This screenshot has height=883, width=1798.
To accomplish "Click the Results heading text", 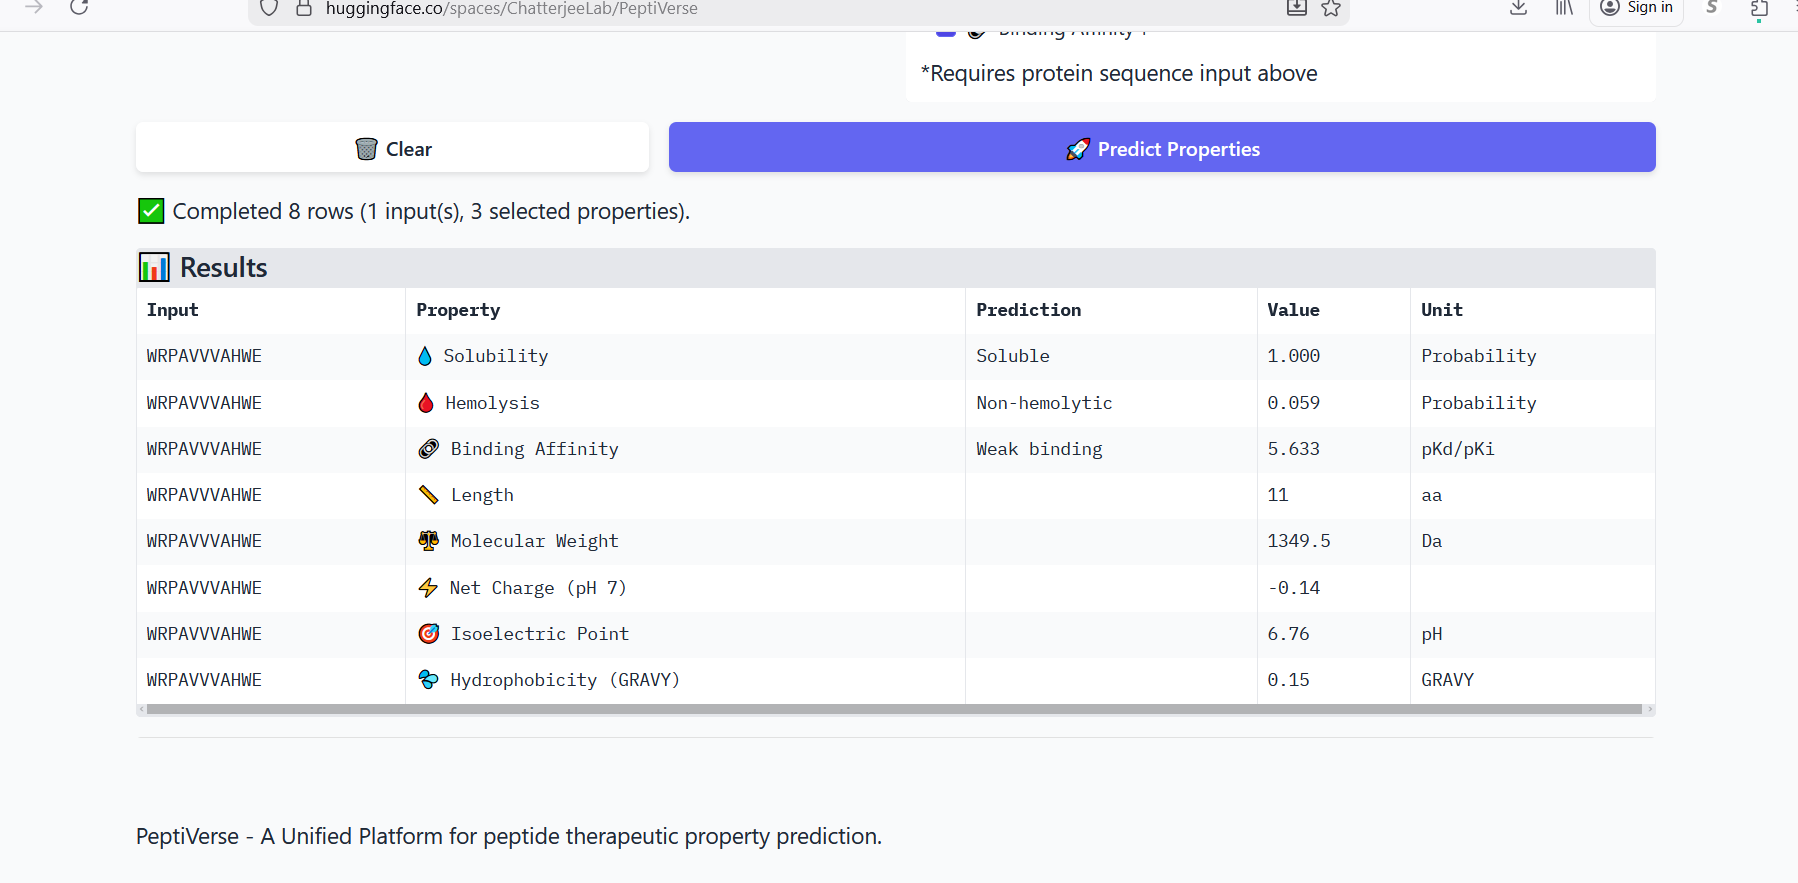I will [223, 268].
